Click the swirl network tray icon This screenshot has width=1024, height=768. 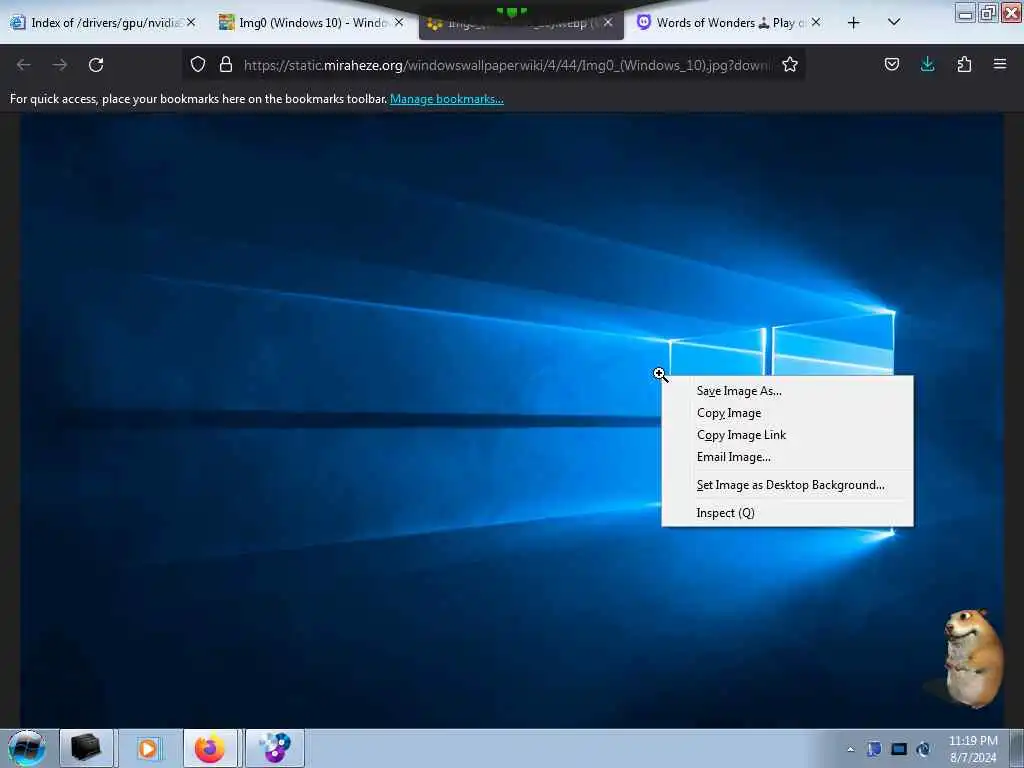click(x=923, y=749)
